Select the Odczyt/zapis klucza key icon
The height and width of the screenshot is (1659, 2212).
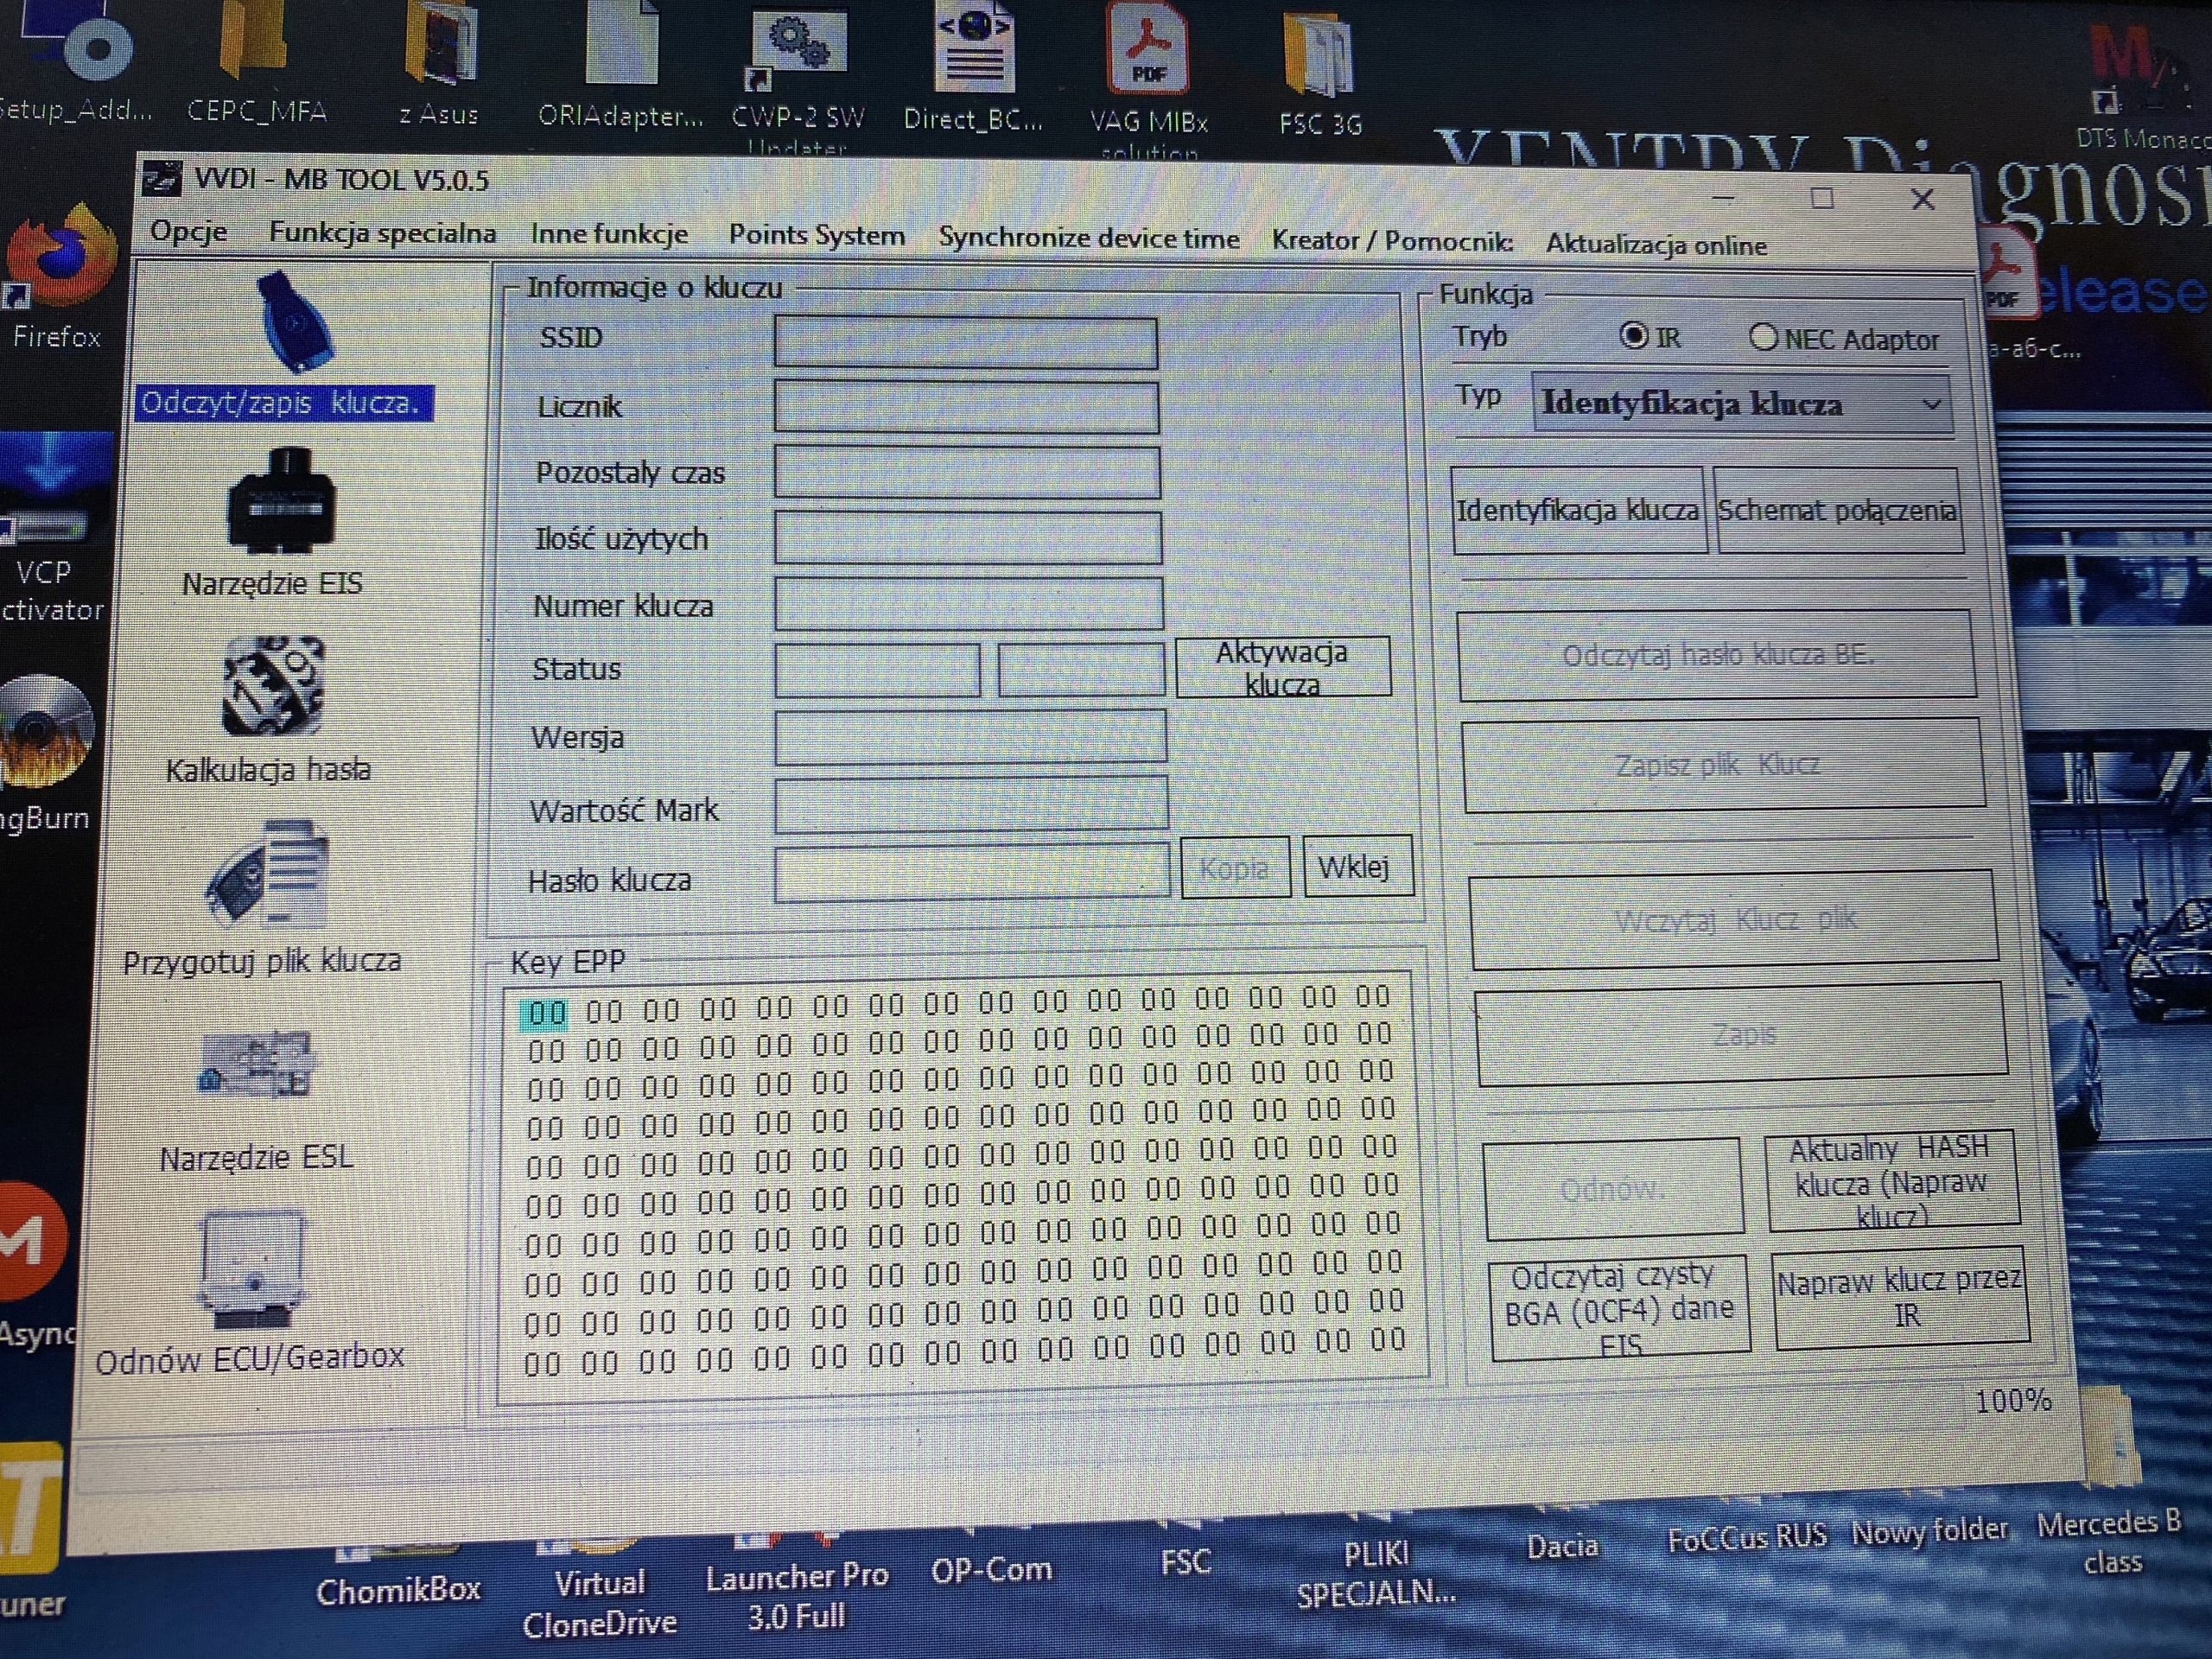point(296,322)
